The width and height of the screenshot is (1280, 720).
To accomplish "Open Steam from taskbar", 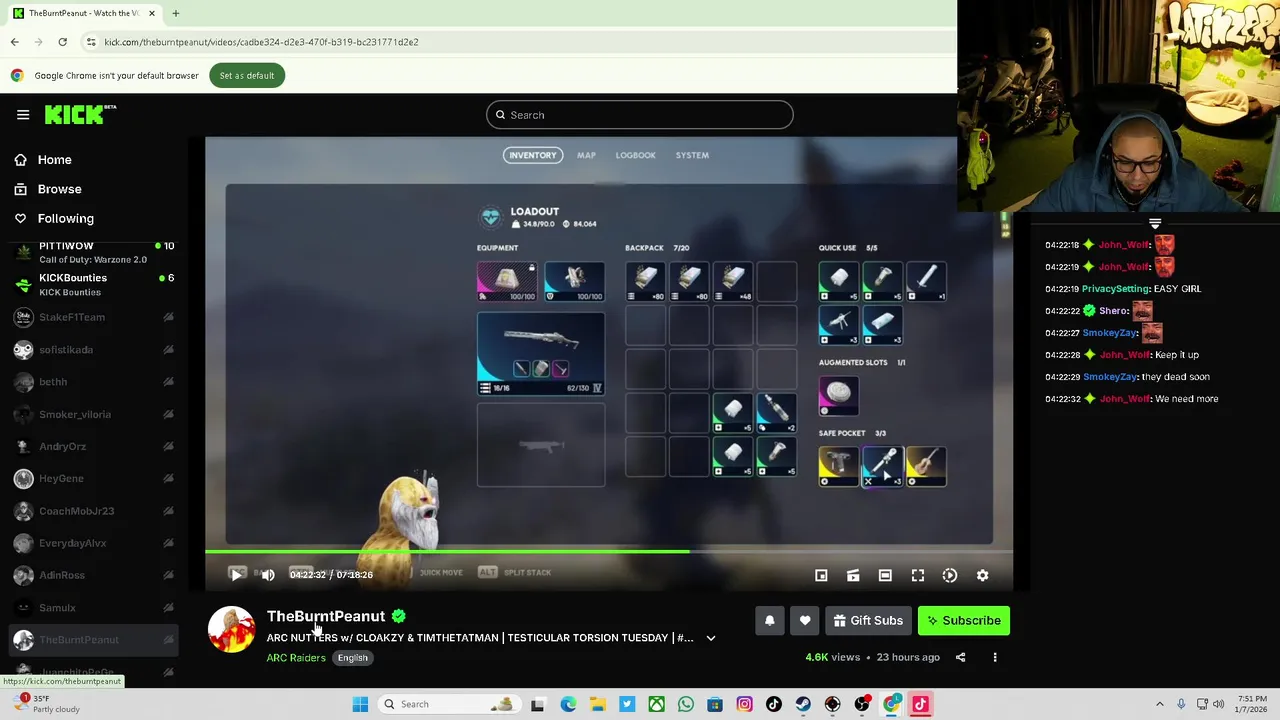I will pos(803,704).
